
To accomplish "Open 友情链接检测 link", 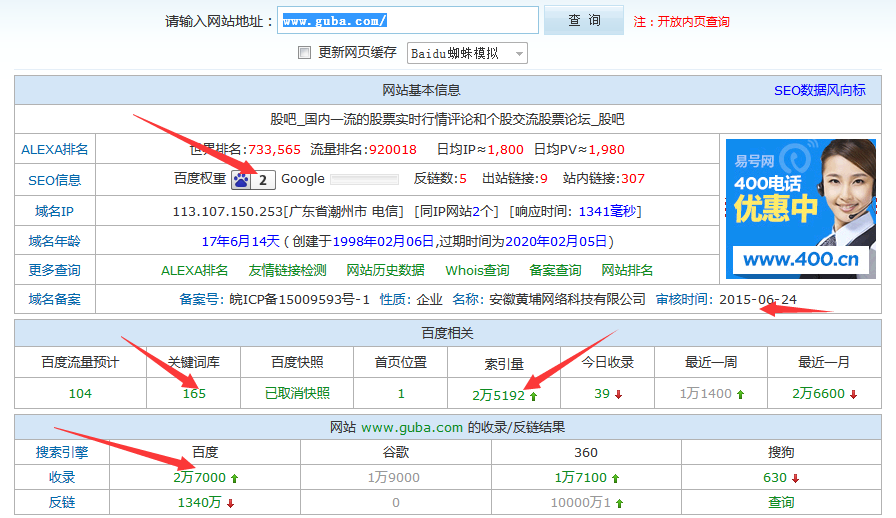I will 287,270.
